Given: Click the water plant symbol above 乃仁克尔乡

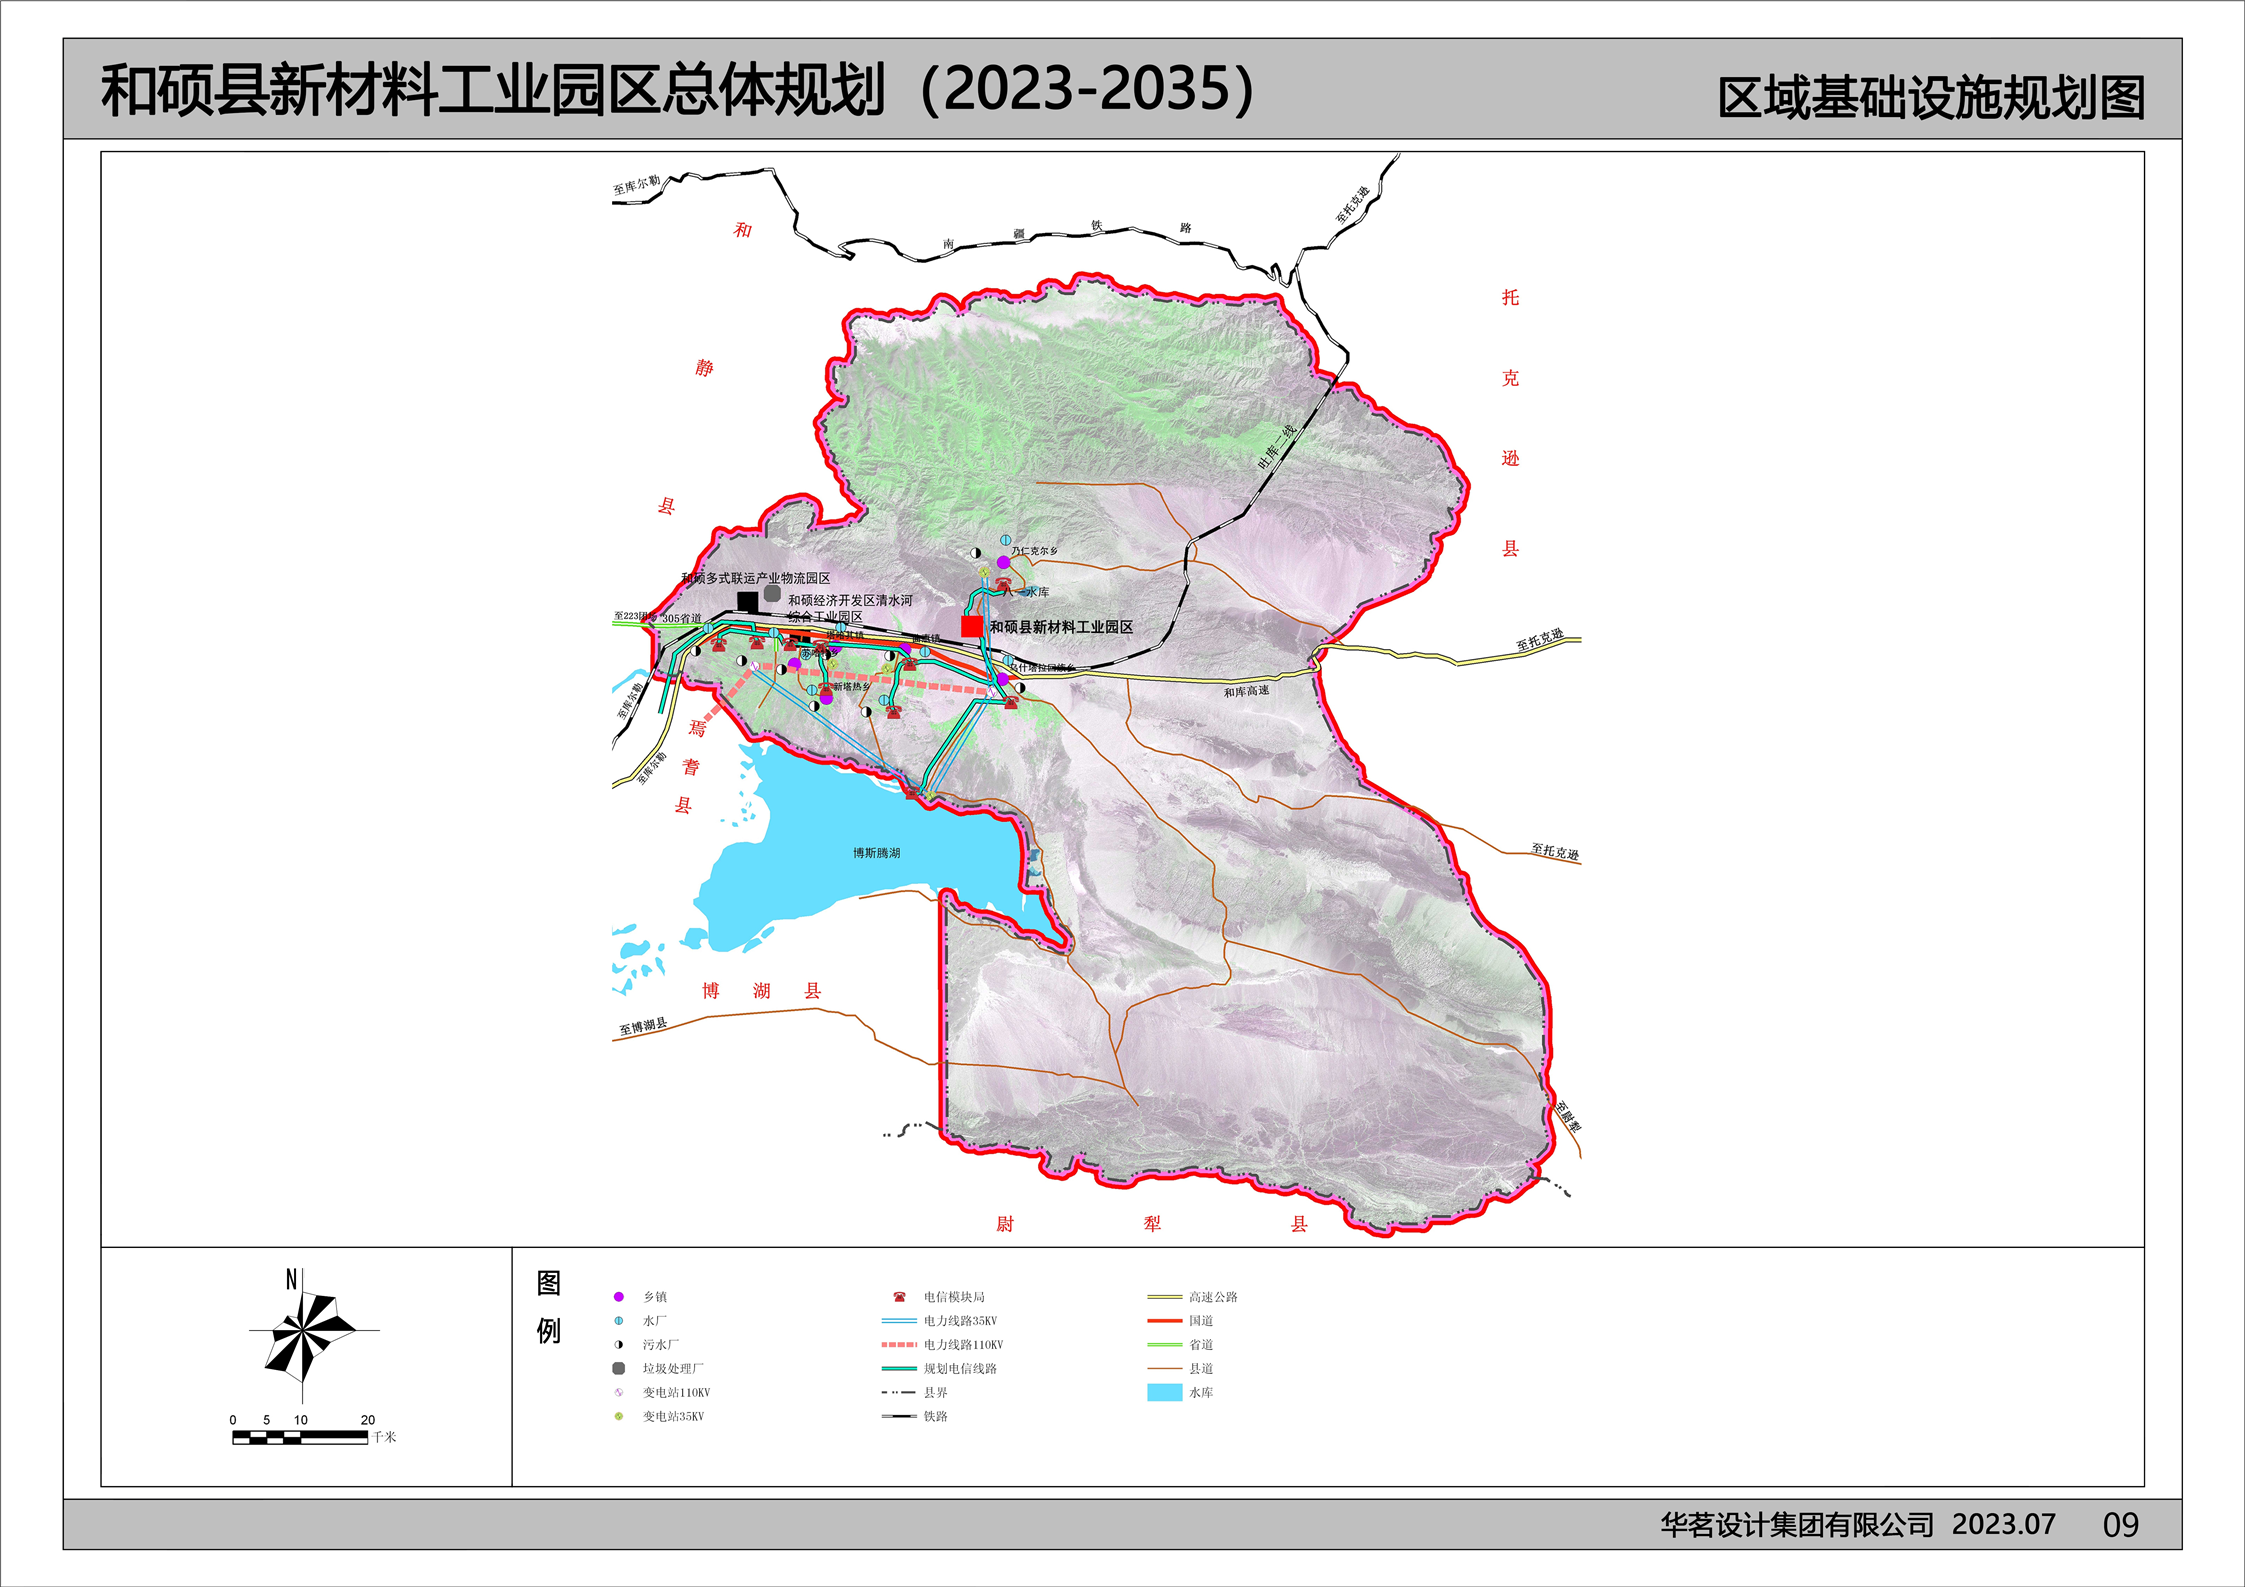Looking at the screenshot, I should pos(1006,540).
